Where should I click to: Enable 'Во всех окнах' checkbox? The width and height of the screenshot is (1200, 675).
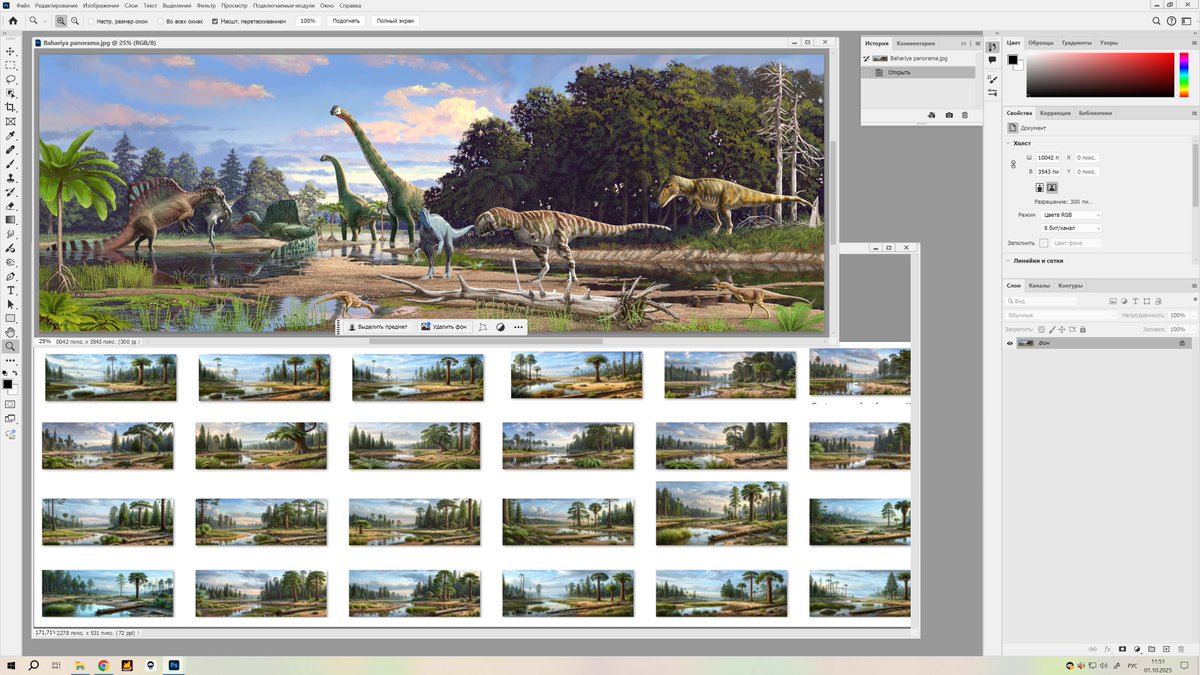[x=161, y=21]
